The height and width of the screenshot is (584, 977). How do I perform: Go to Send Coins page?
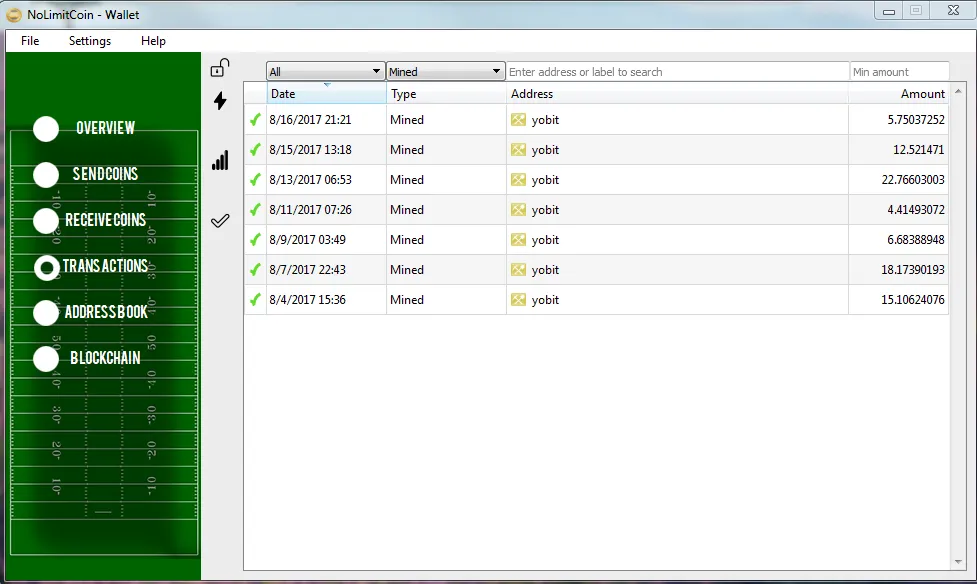click(x=85, y=175)
